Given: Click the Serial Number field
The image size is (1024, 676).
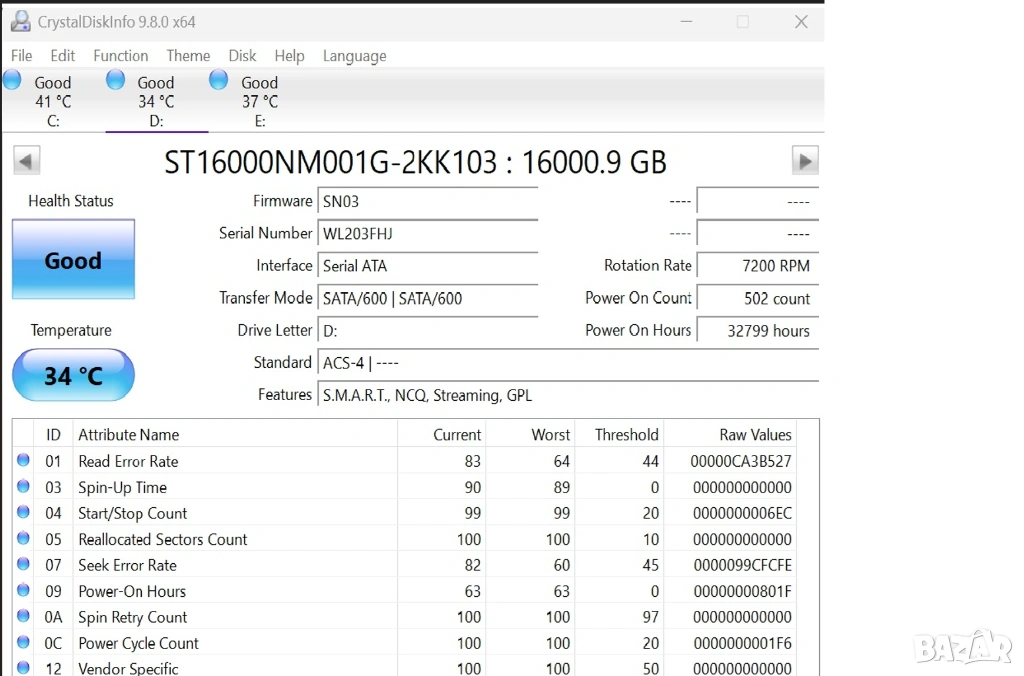Looking at the screenshot, I should [x=427, y=234].
